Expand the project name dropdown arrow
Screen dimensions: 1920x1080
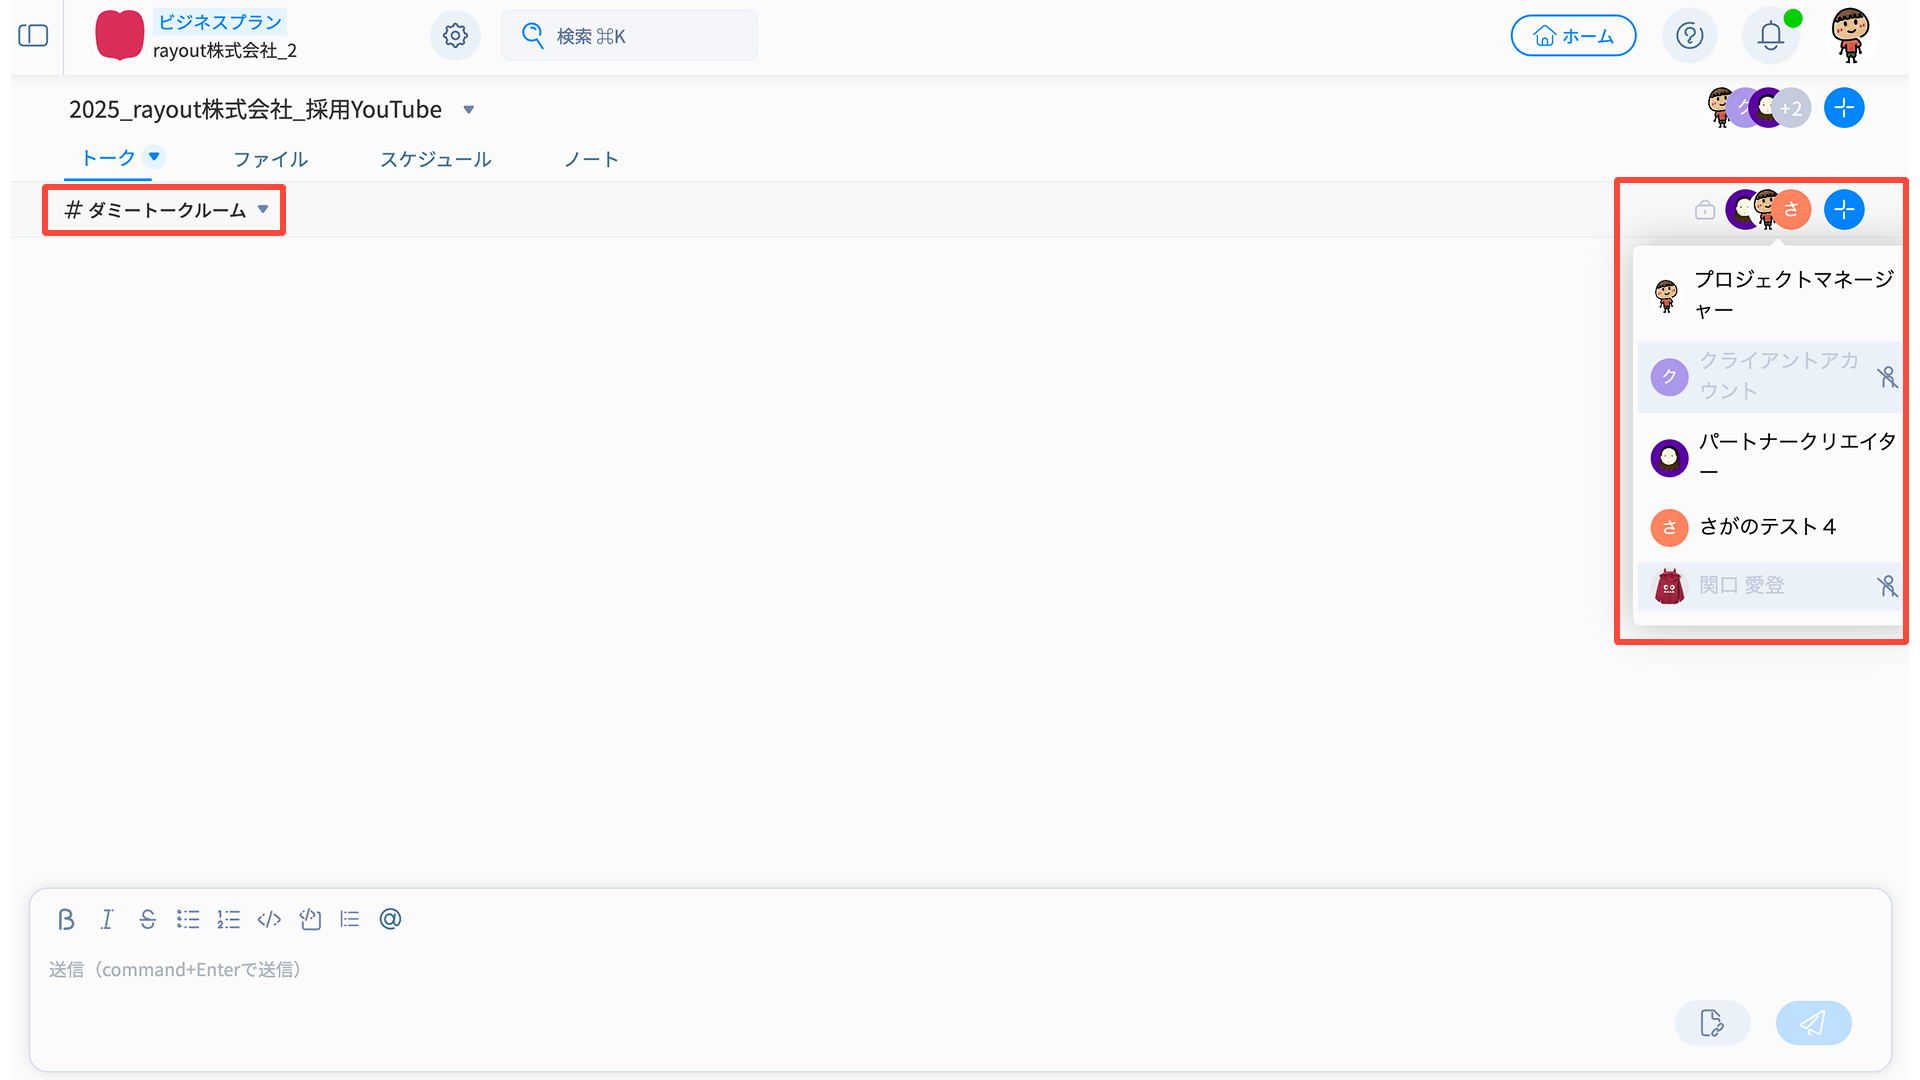pyautogui.click(x=468, y=110)
